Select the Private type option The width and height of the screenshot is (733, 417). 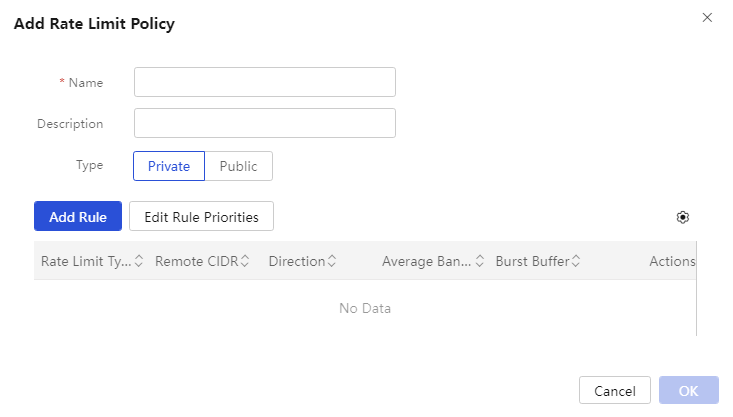tap(169, 166)
